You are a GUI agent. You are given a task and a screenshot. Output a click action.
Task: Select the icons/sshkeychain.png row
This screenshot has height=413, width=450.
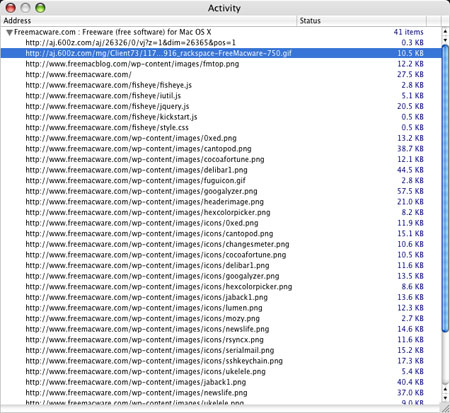coord(221,361)
